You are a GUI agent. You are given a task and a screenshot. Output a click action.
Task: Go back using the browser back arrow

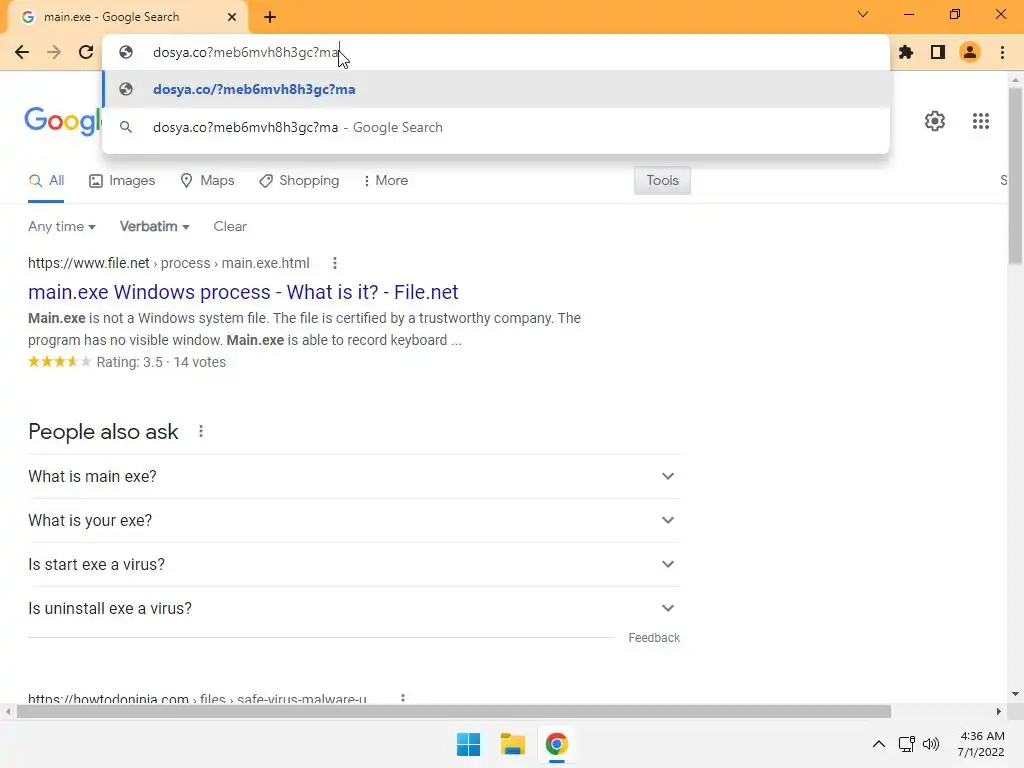pos(22,52)
